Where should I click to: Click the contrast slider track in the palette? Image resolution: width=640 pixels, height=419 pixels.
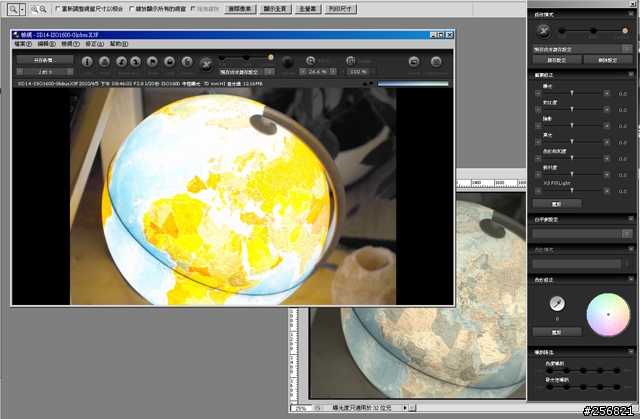[572, 110]
